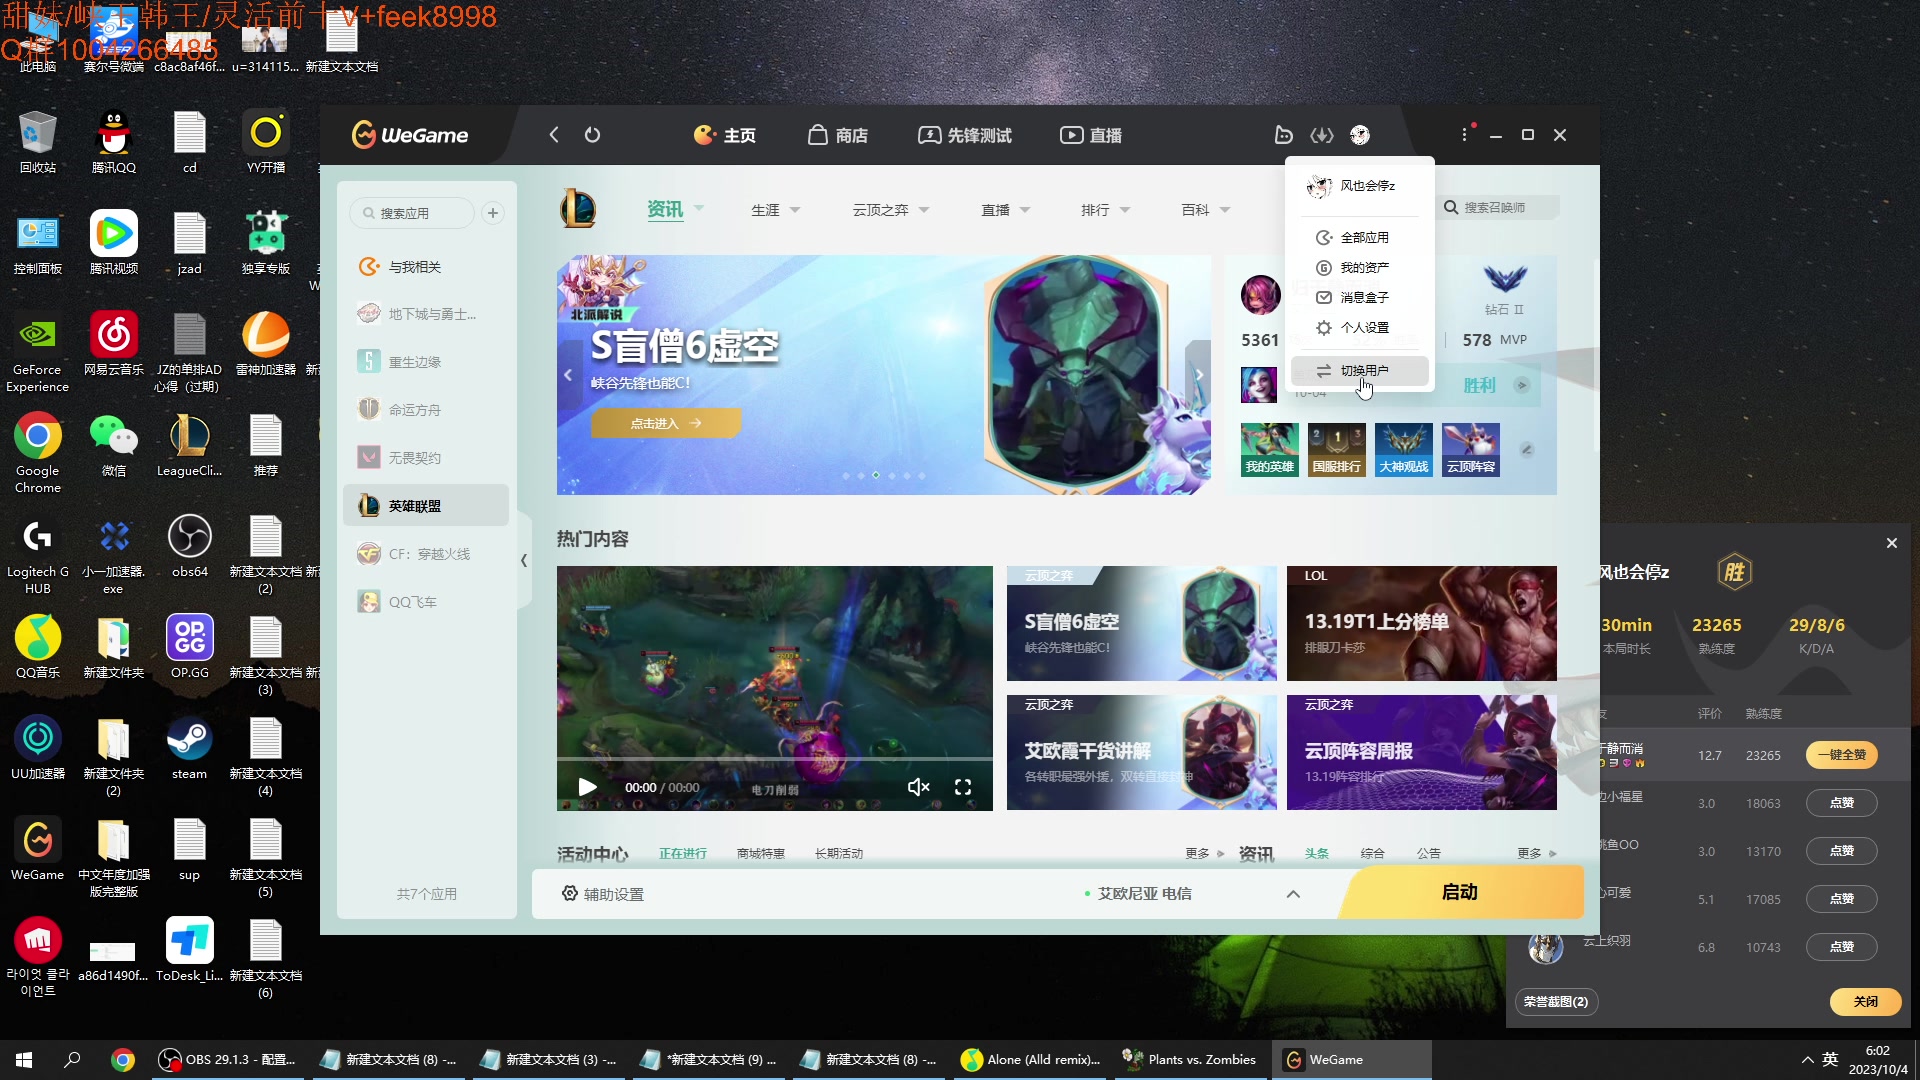Choose 全部应用 in user menu
This screenshot has height=1080, width=1920.
[1360, 238]
